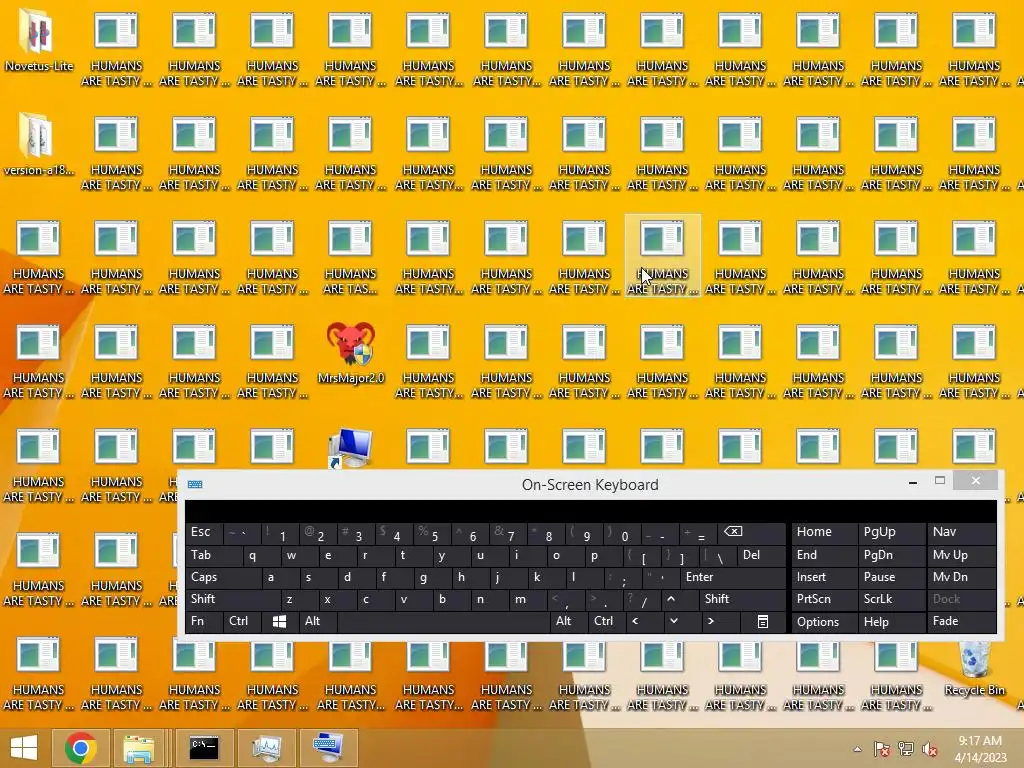Click the On-Screen Keyboard title bar
The image size is (1024, 768).
pos(590,485)
